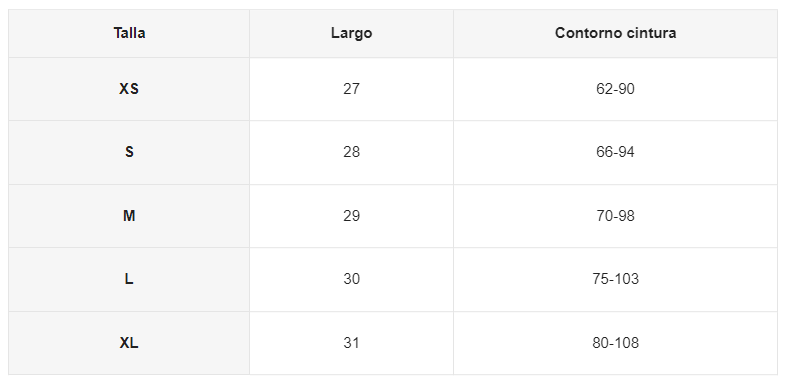The width and height of the screenshot is (788, 376).
Task: Click the 75-103 waist measurement
Action: coord(615,279)
